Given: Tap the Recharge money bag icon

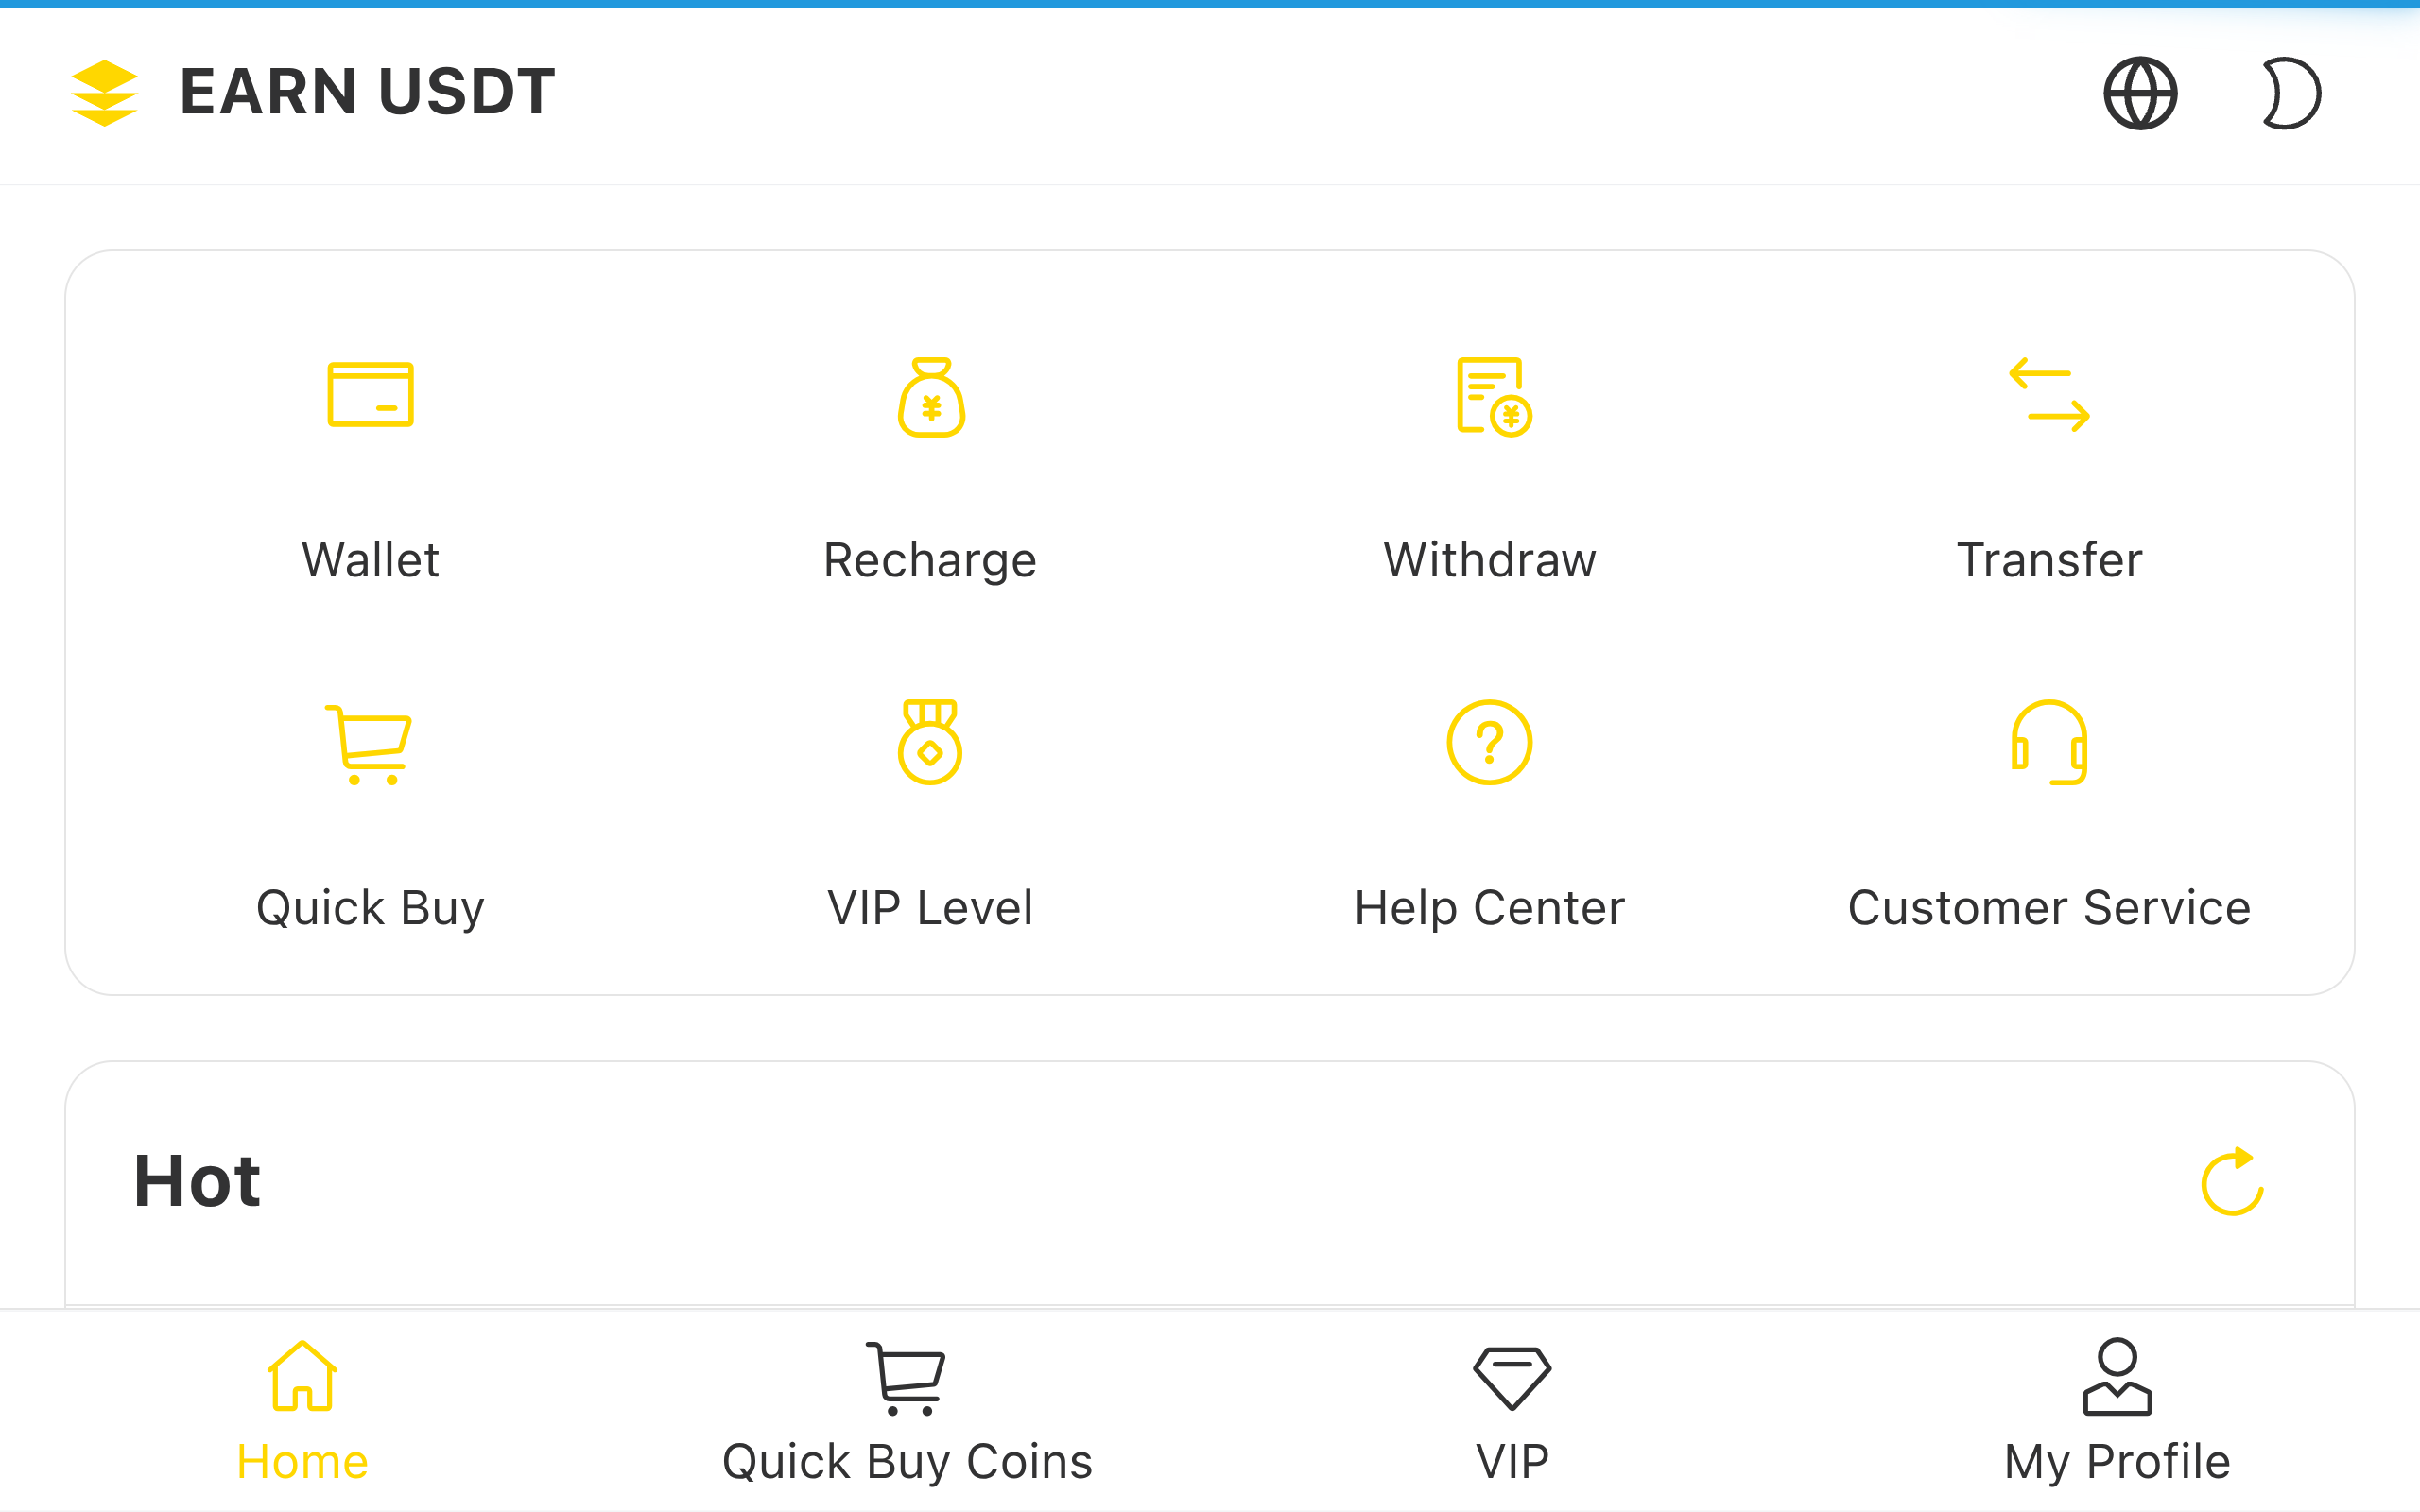Looking at the screenshot, I should pyautogui.click(x=930, y=397).
